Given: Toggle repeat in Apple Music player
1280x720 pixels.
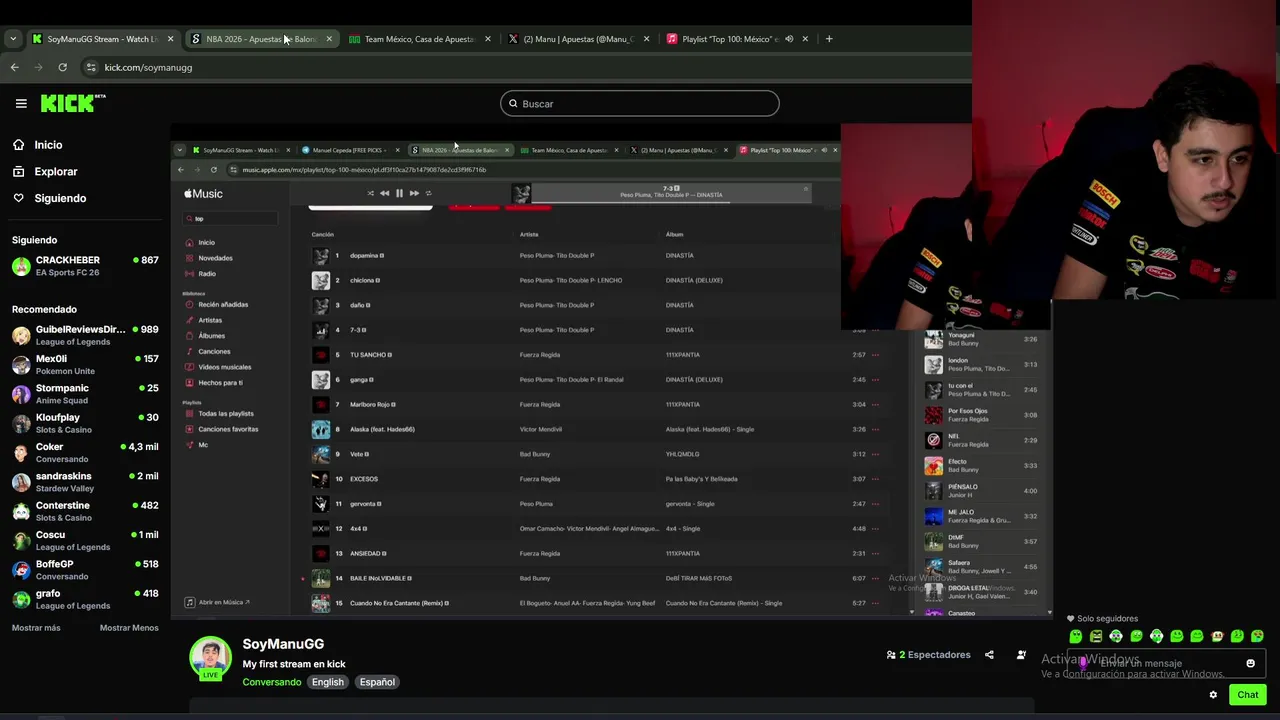Looking at the screenshot, I should pyautogui.click(x=428, y=193).
